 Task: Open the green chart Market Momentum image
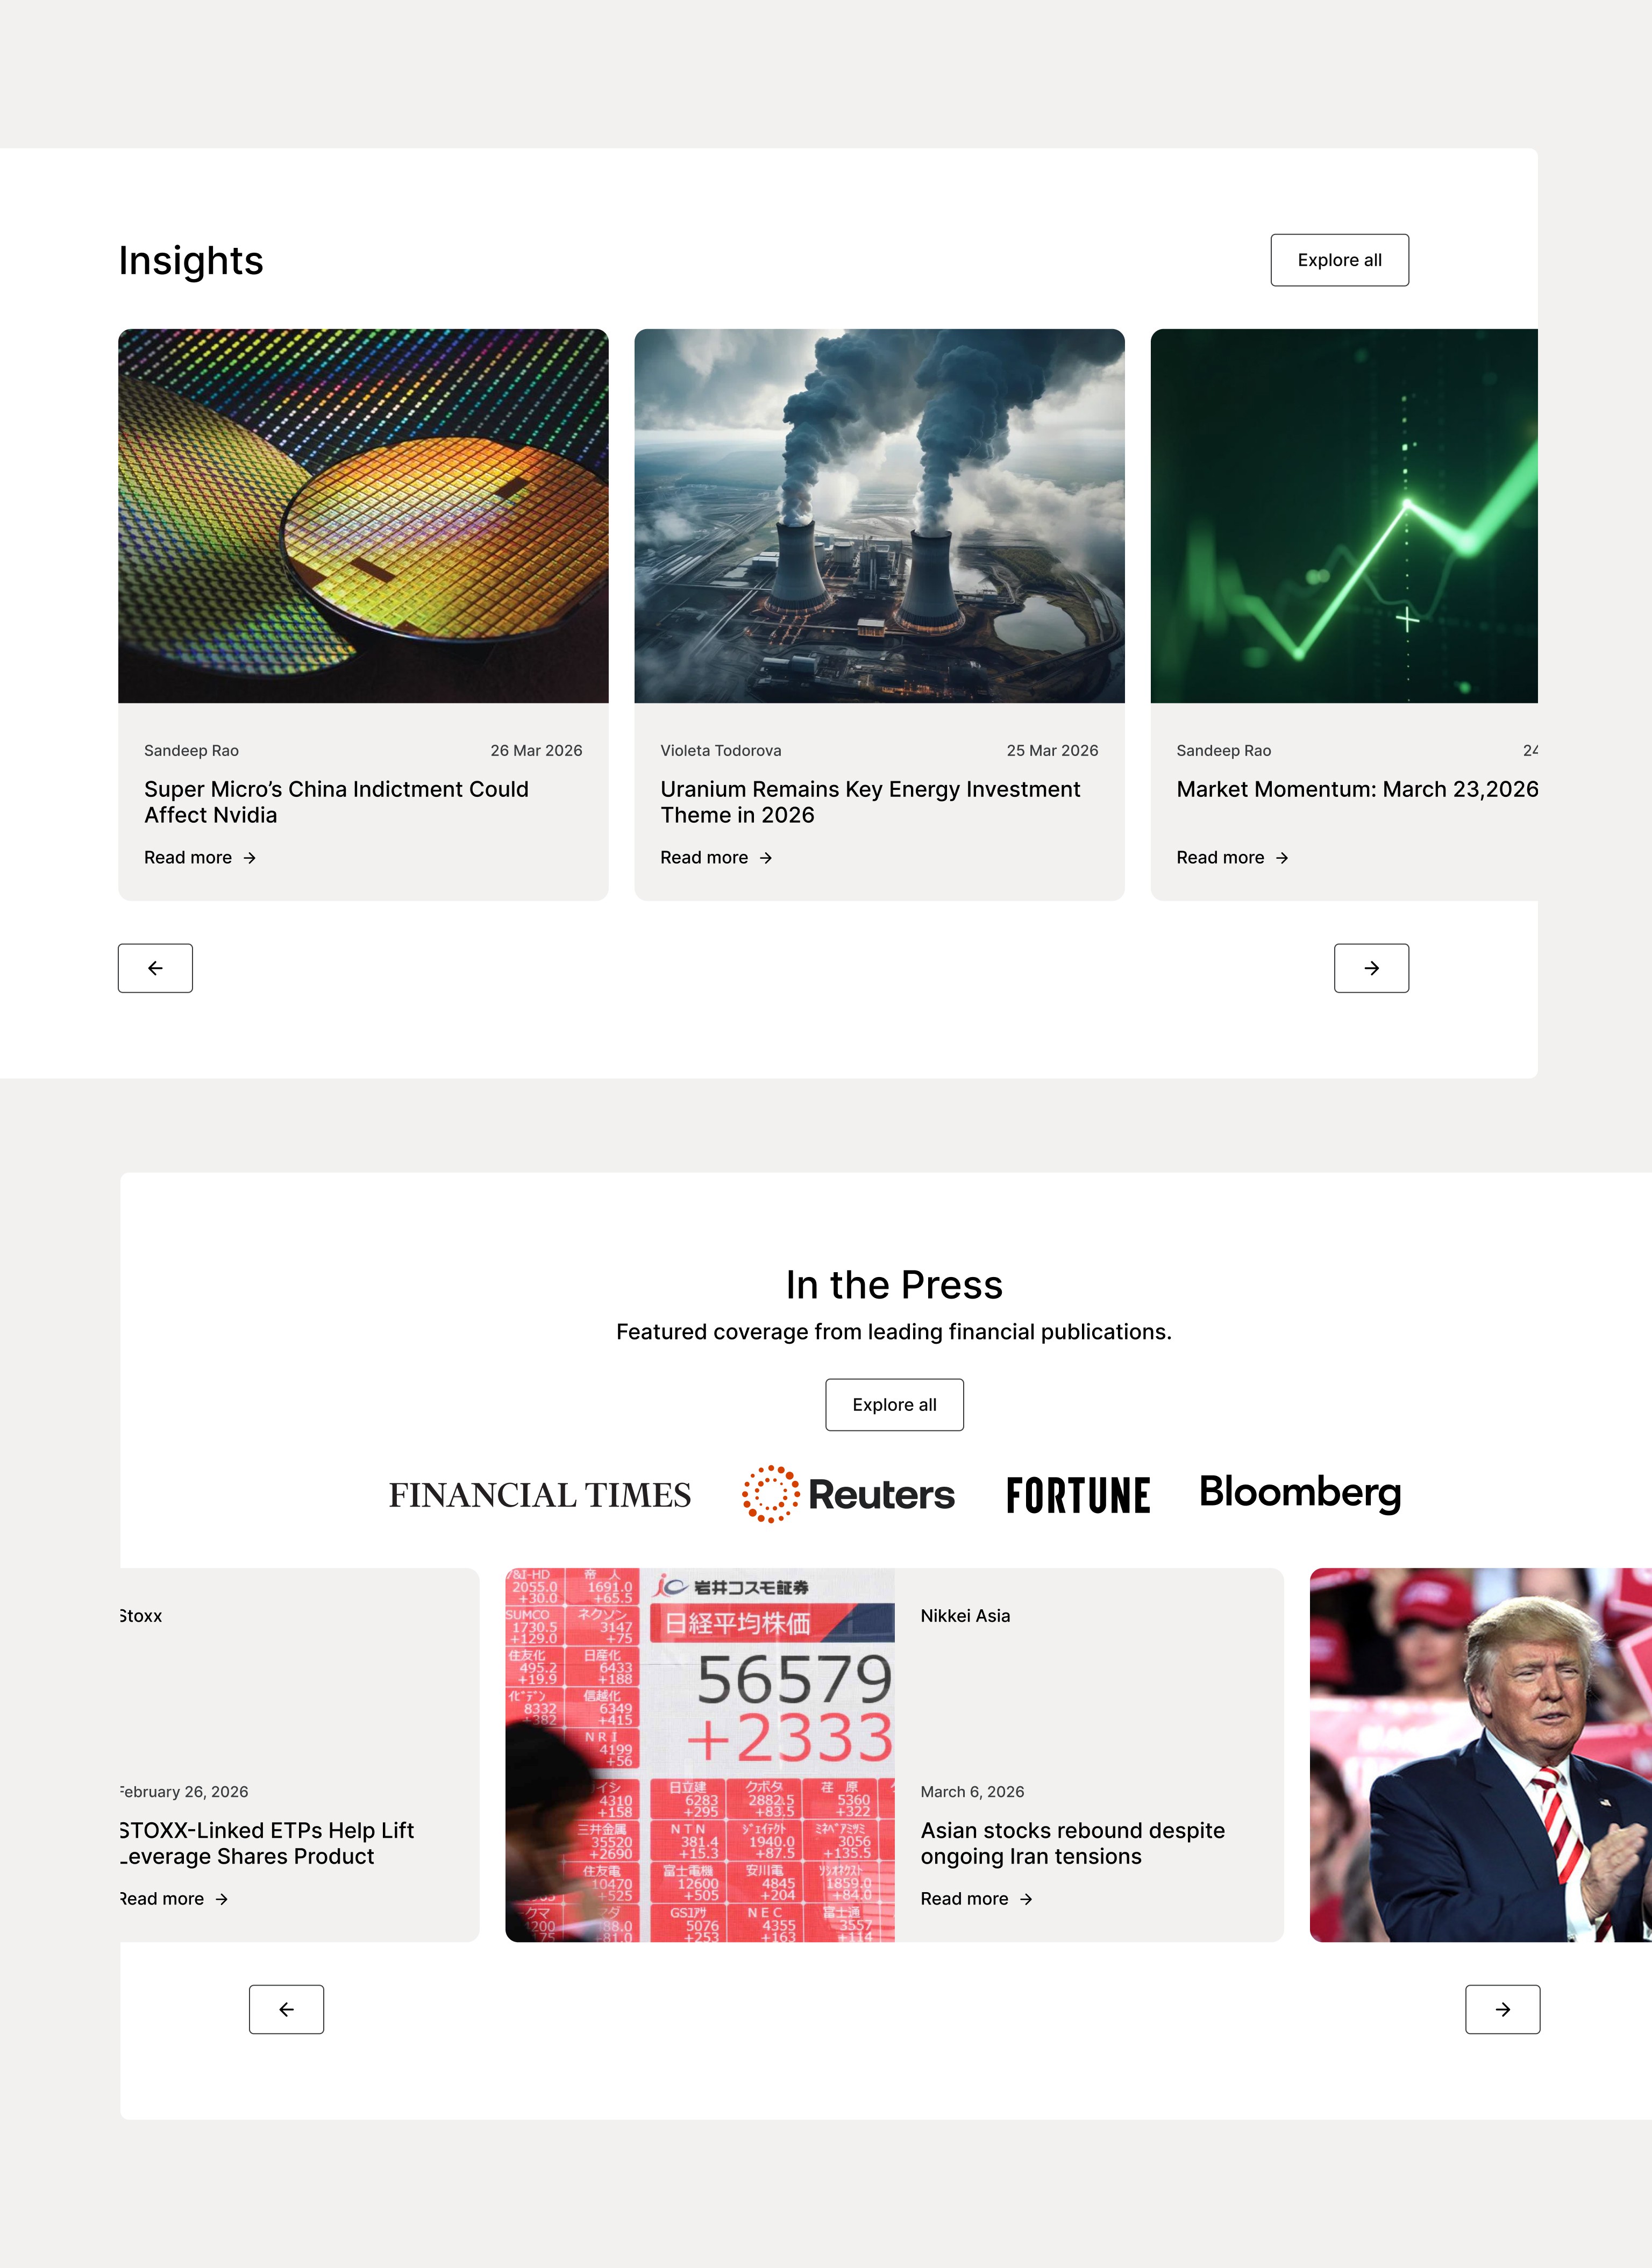point(1344,516)
